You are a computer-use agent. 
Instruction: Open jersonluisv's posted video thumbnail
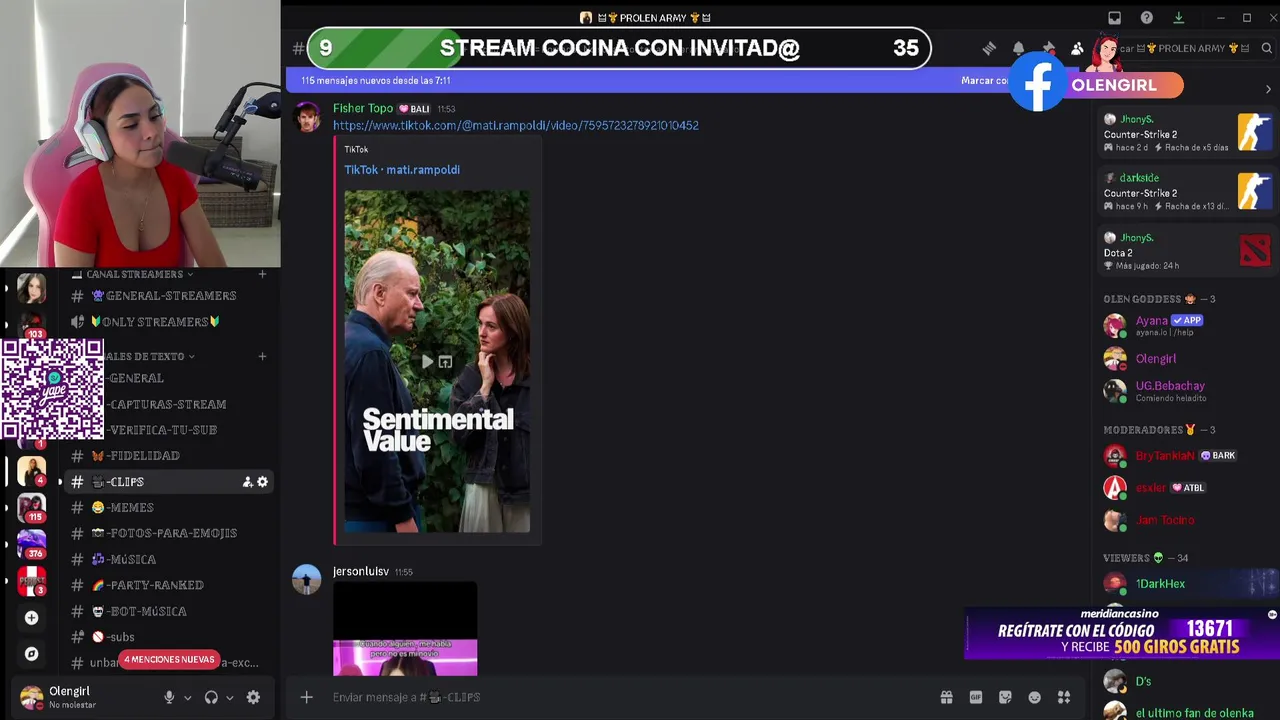point(405,630)
